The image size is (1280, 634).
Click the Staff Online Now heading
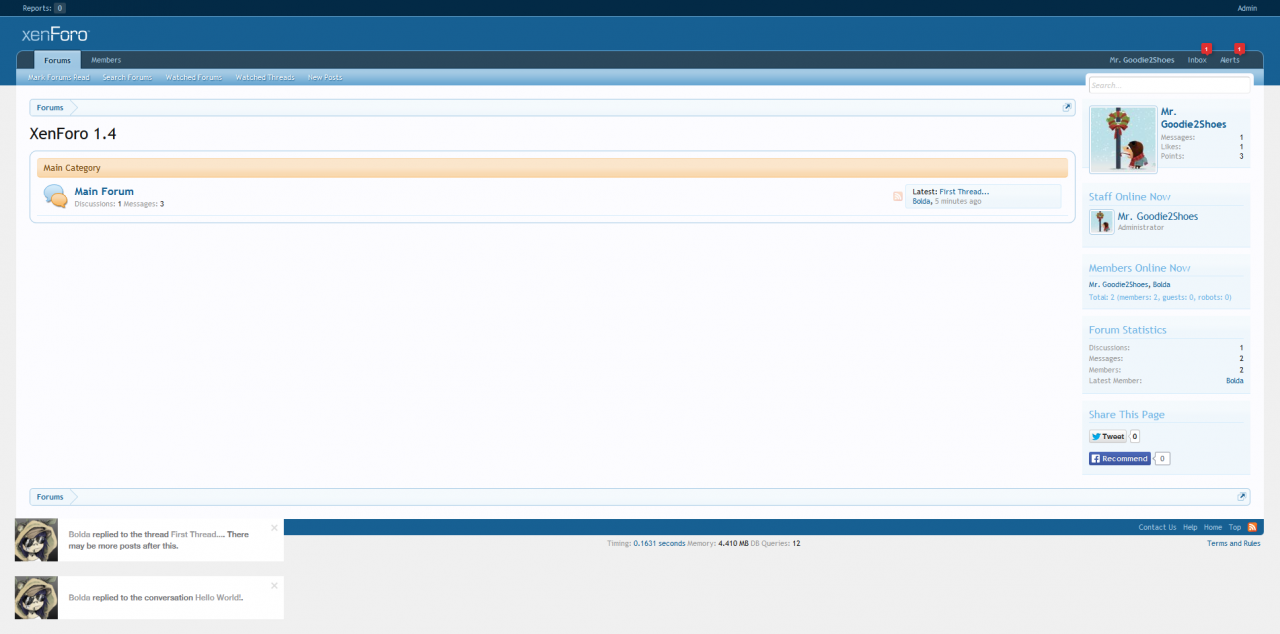[x=1129, y=197]
